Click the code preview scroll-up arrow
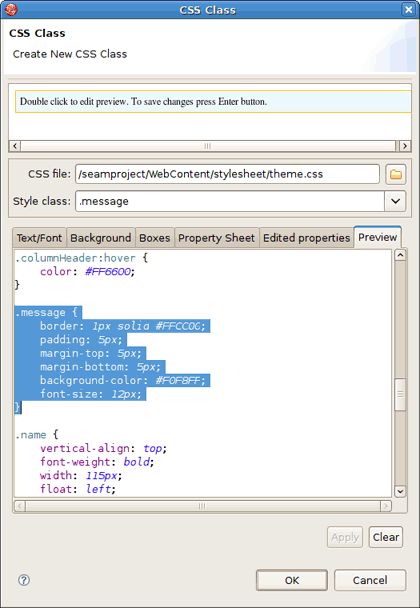Image resolution: width=420 pixels, height=608 pixels. pyautogui.click(x=400, y=255)
